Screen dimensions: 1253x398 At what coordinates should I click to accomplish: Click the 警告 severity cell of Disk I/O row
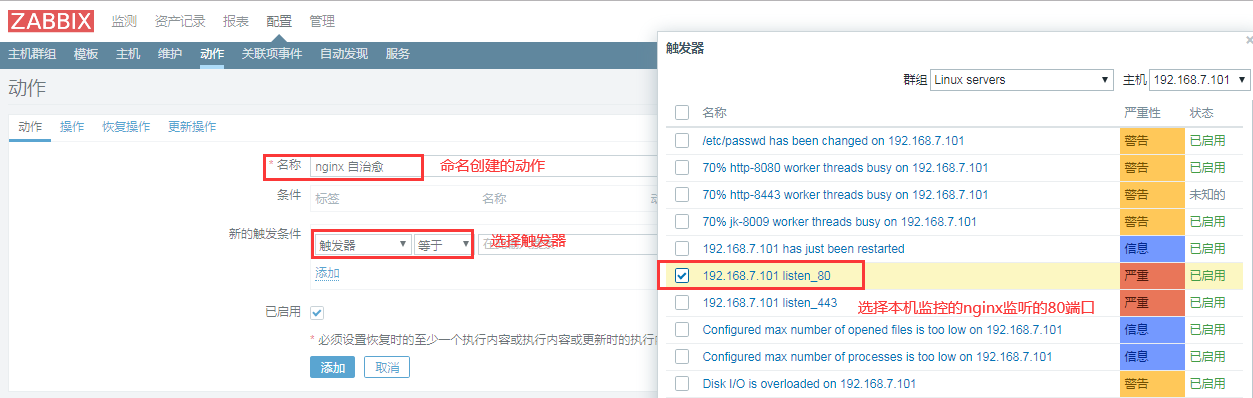point(1151,383)
